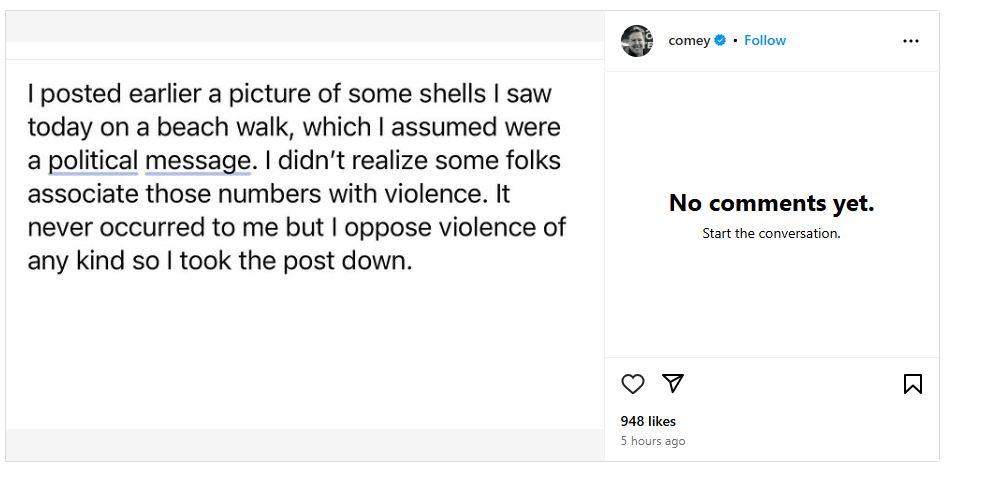Image resolution: width=996 pixels, height=499 pixels.
Task: Click the underlined word "message"
Action: click(x=197, y=161)
